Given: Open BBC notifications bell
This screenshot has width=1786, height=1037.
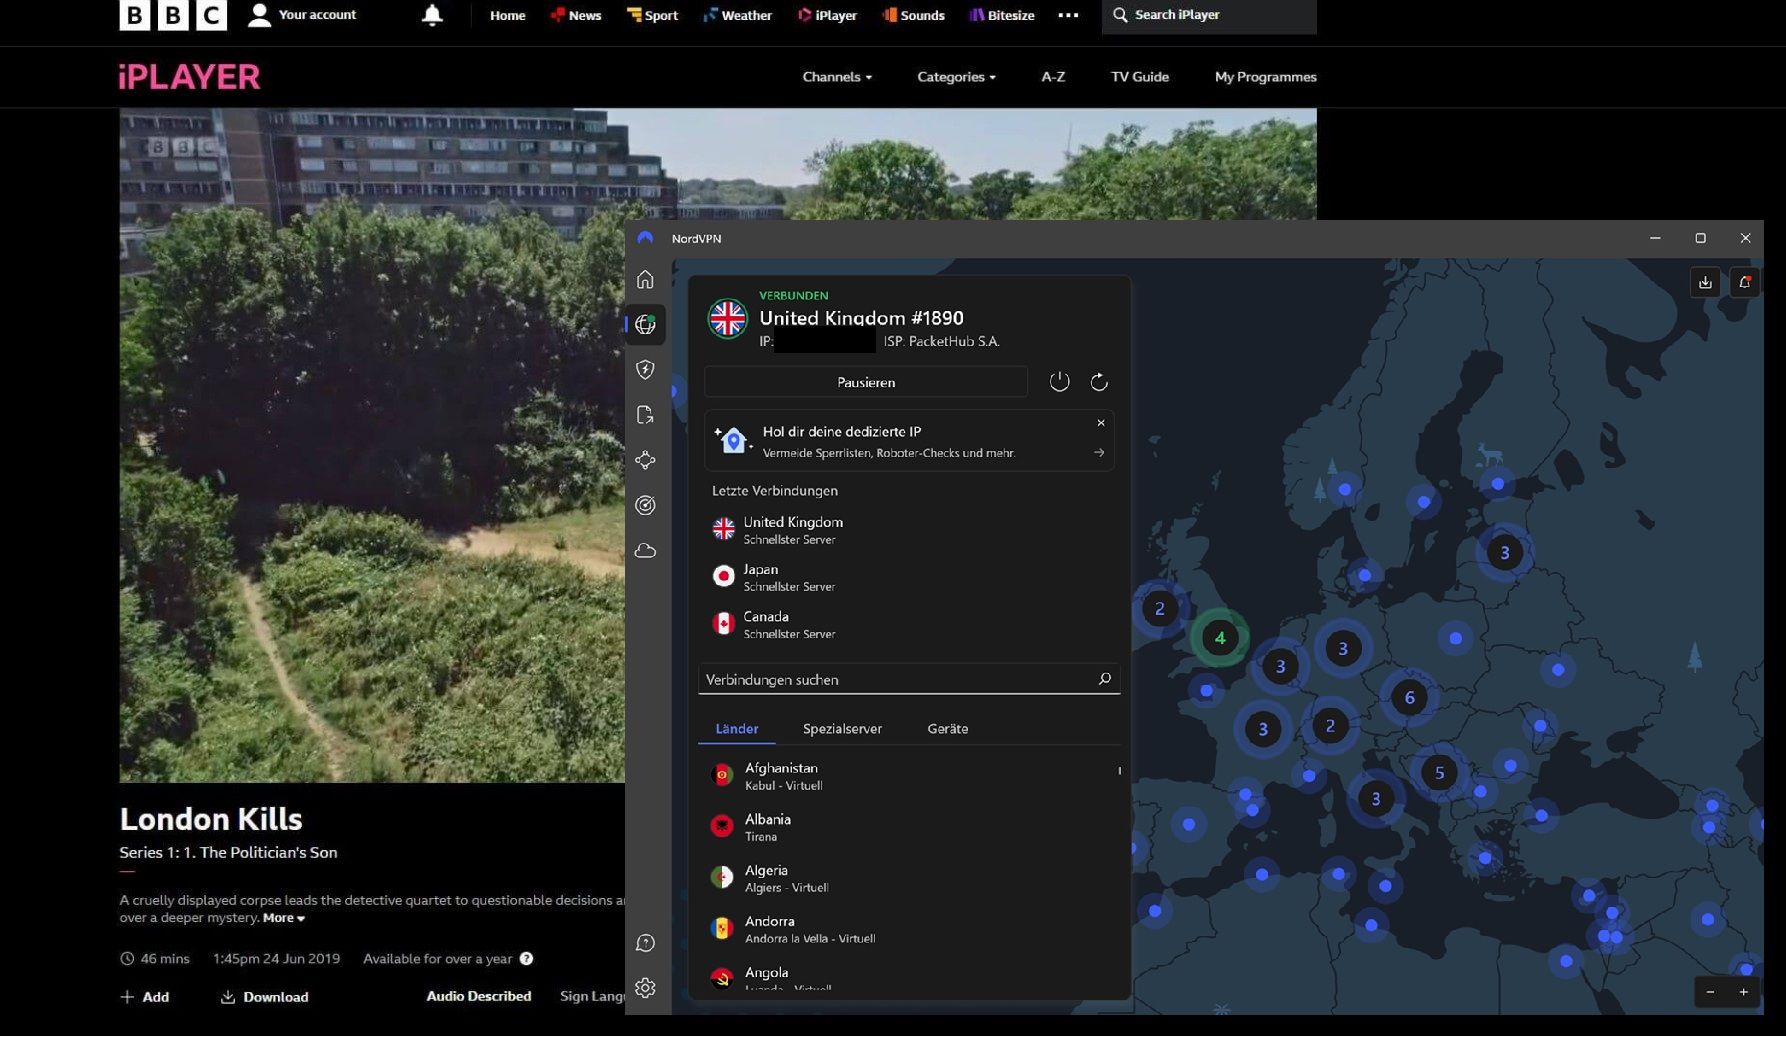Looking at the screenshot, I should [x=432, y=15].
